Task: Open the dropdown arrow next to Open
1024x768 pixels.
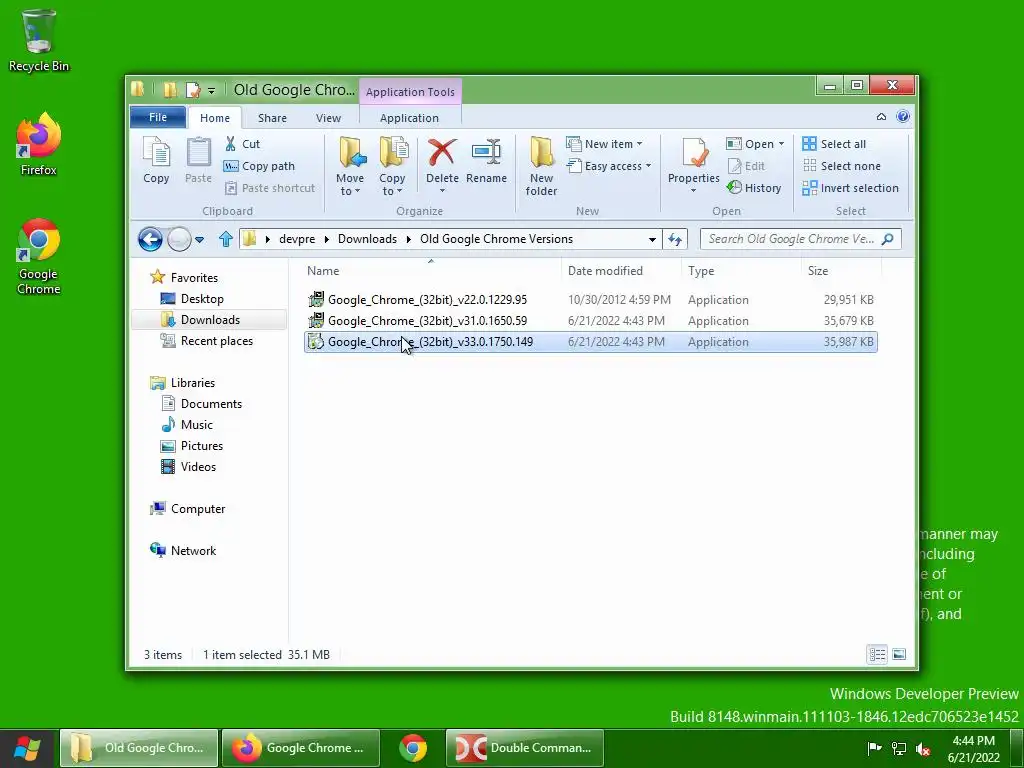Action: click(781, 144)
